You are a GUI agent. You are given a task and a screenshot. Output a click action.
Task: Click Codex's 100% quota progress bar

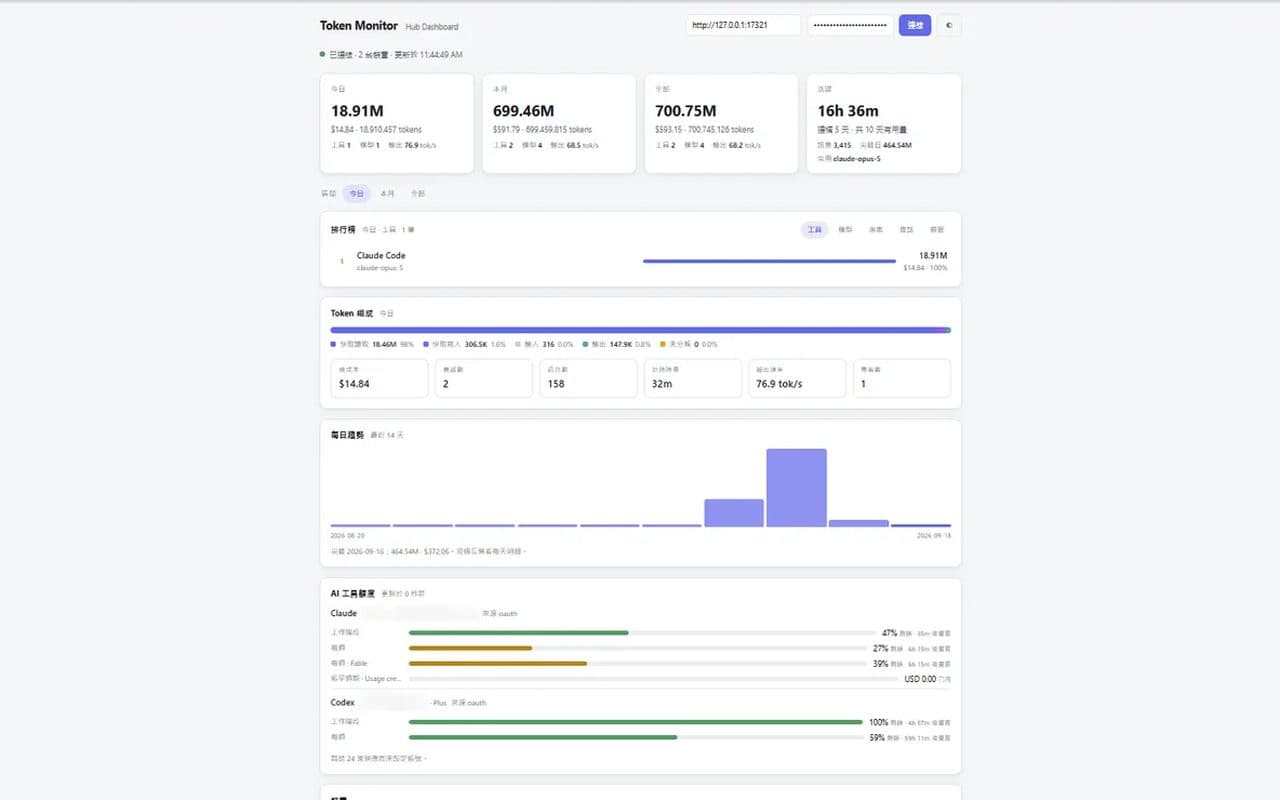635,722
